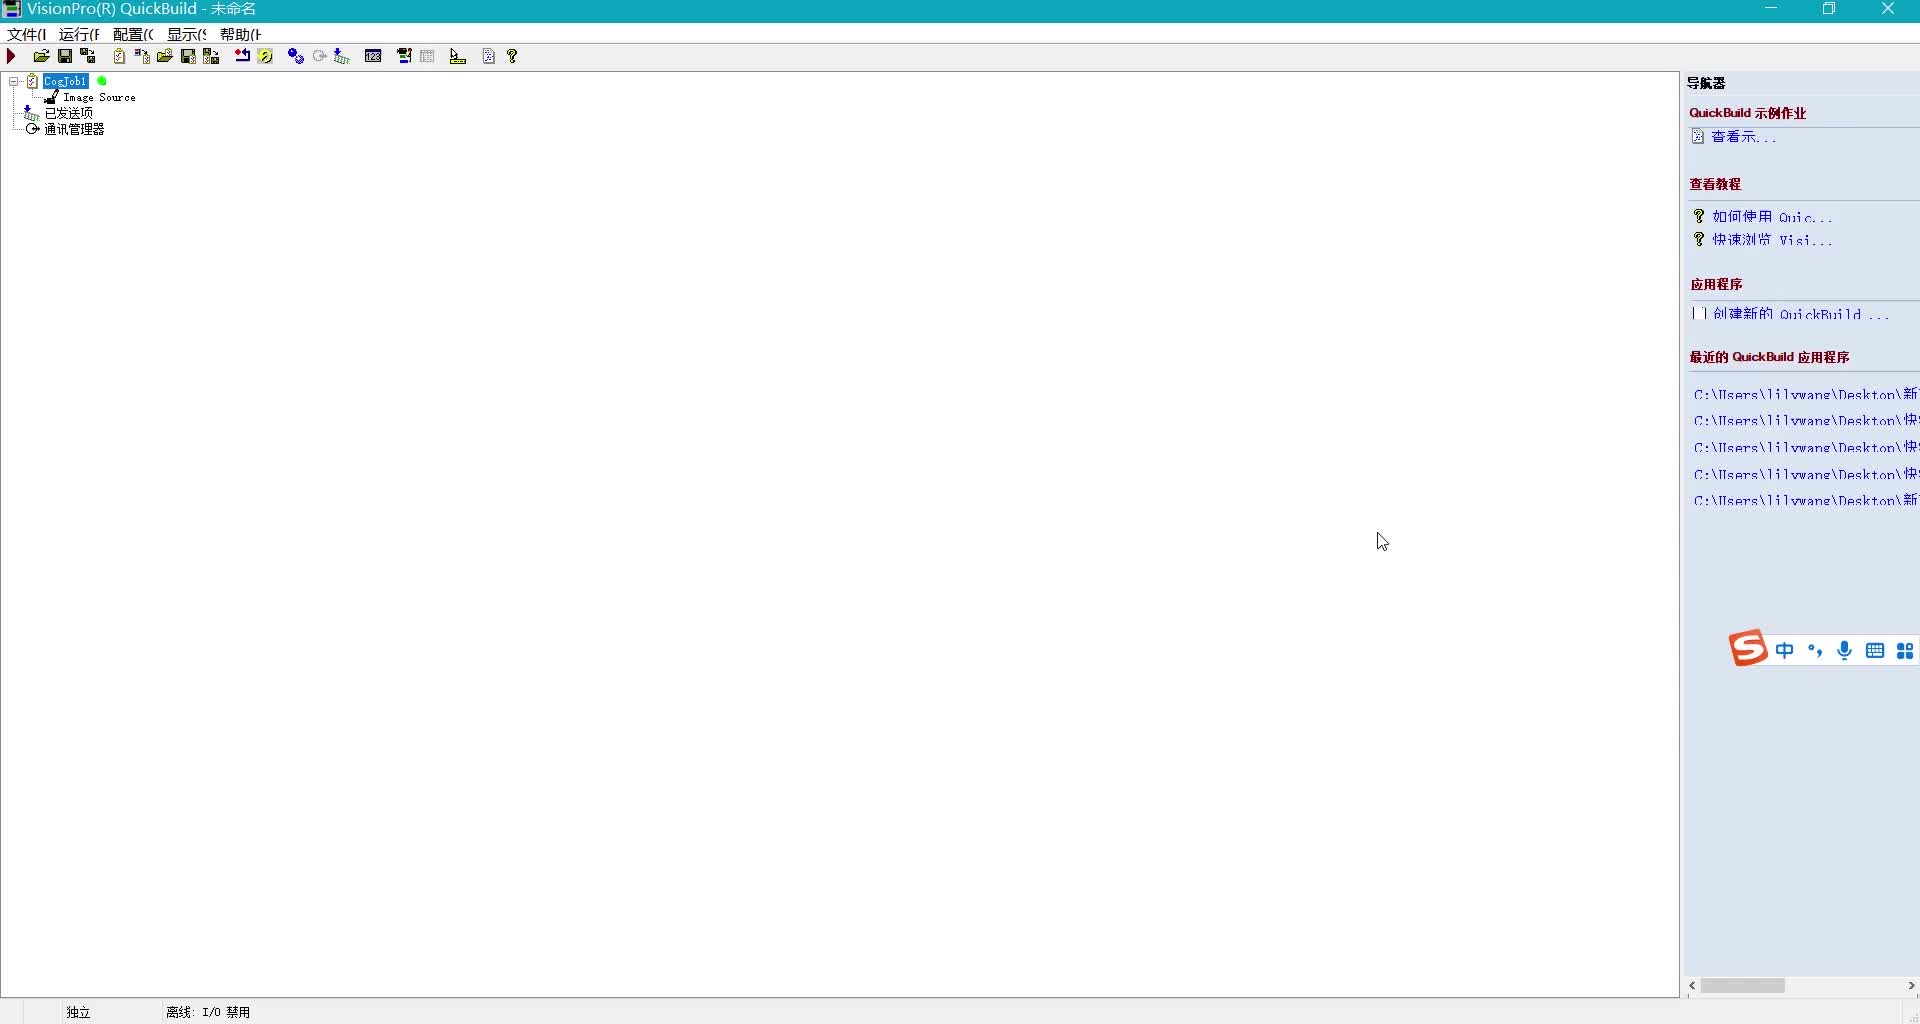Select 已发送项 tree item
The height and width of the screenshot is (1024, 1920).
click(69, 114)
